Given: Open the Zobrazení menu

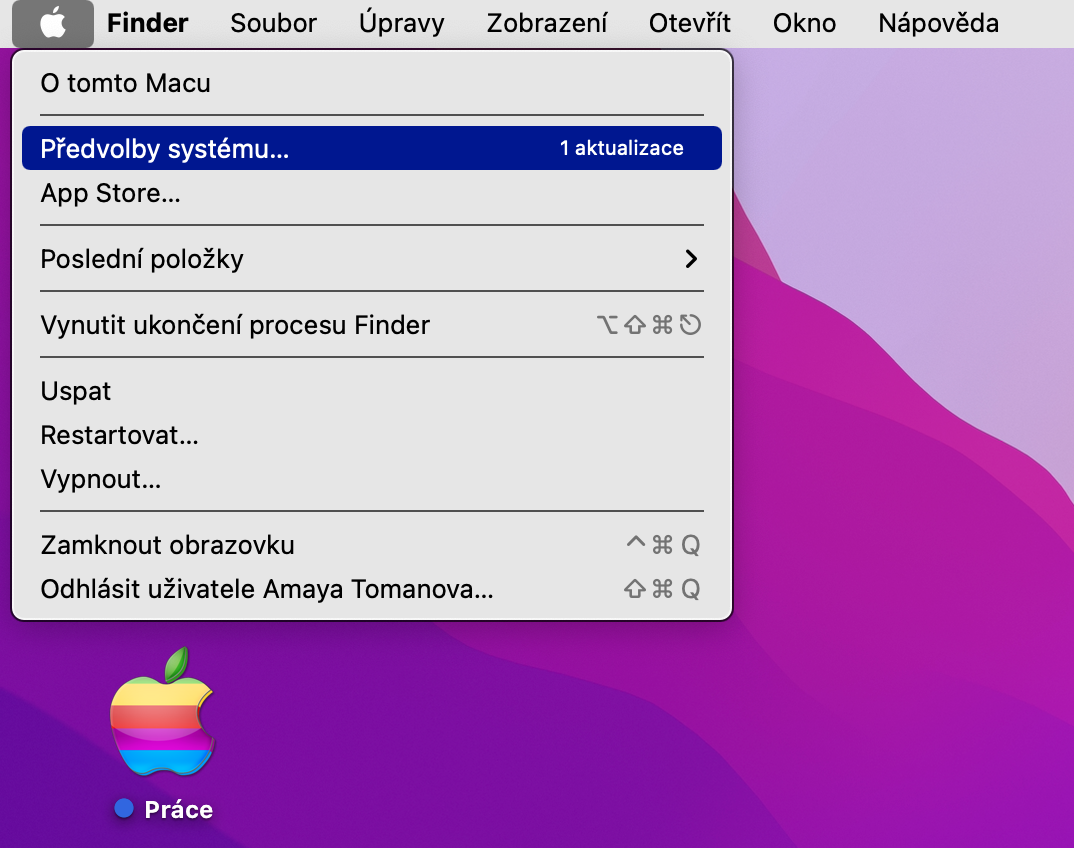Looking at the screenshot, I should pos(547,23).
